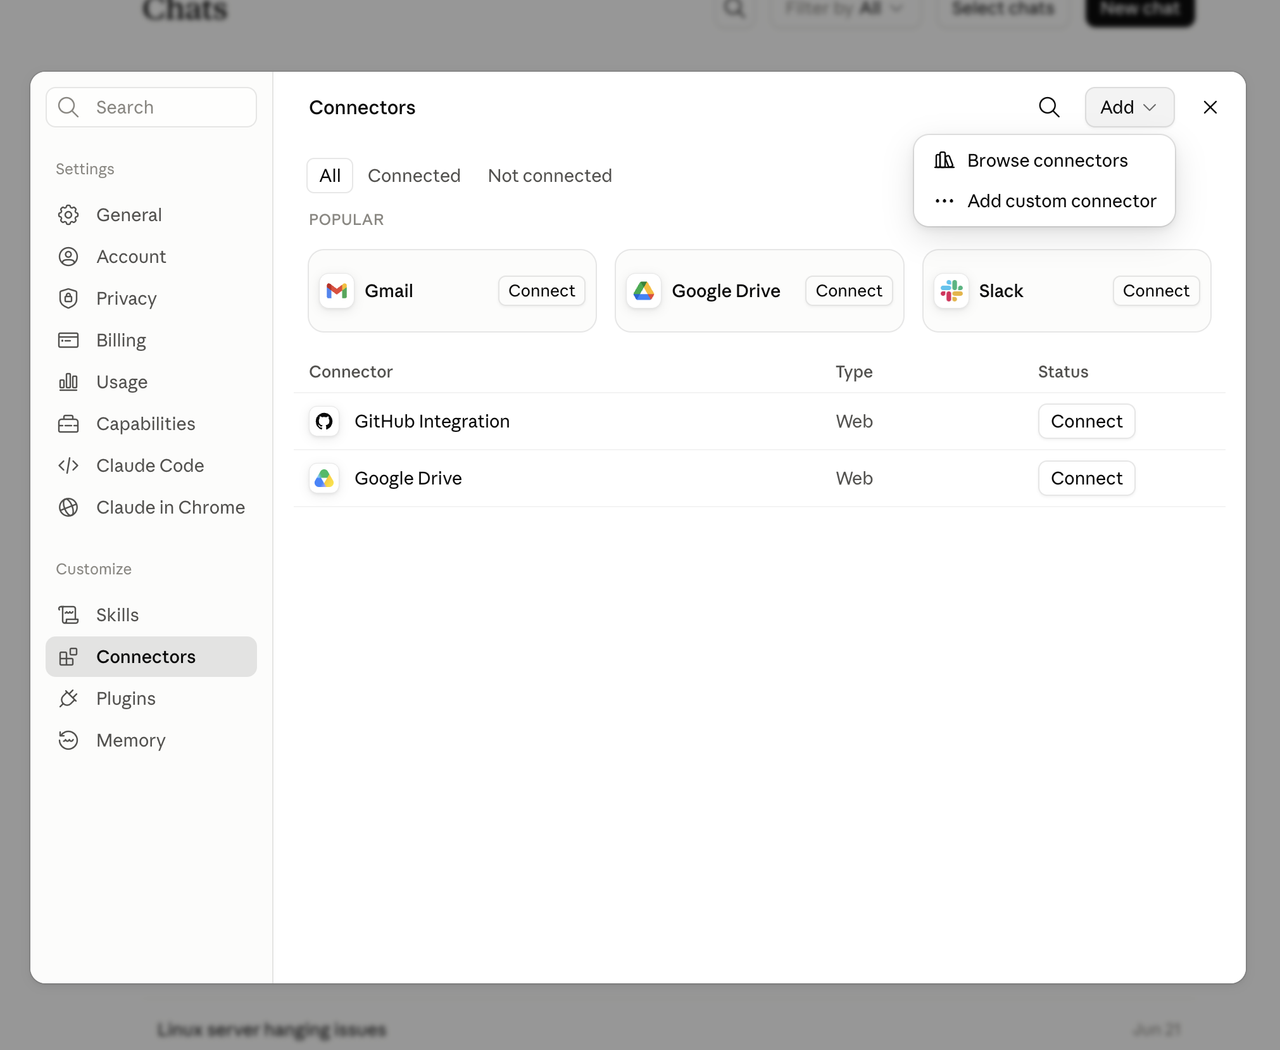Click the three-dots icon beside Add custom connector
Viewport: 1280px width, 1050px height.
click(x=944, y=201)
